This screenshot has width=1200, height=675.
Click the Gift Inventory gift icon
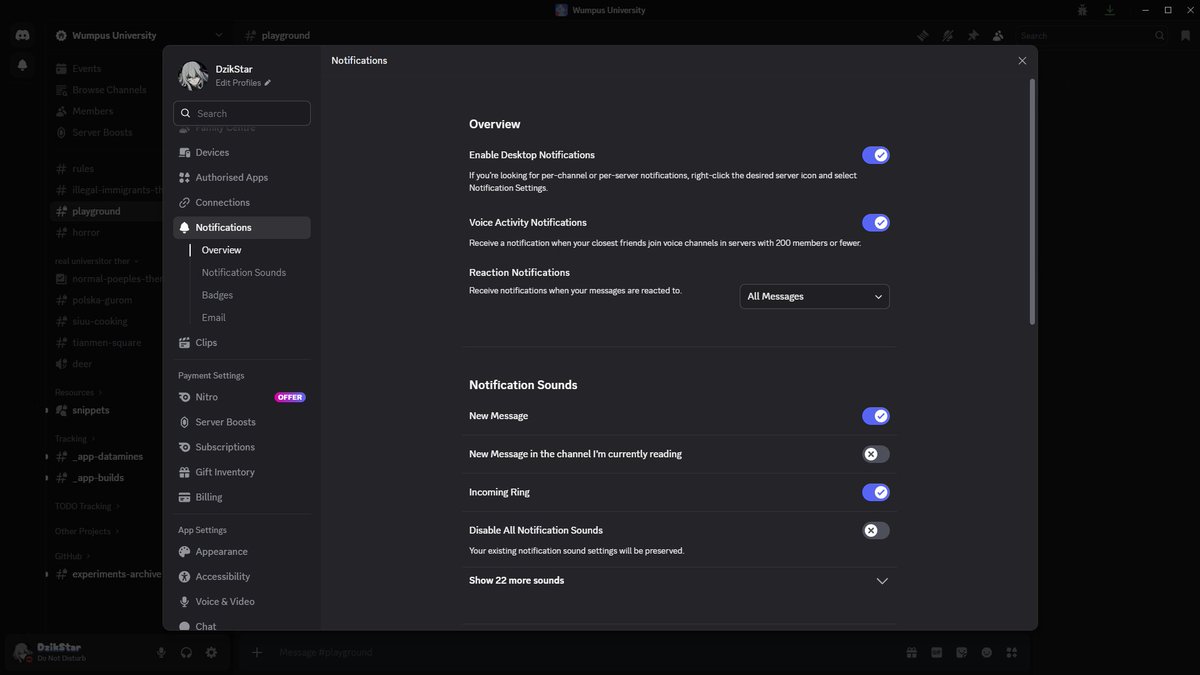coord(185,472)
